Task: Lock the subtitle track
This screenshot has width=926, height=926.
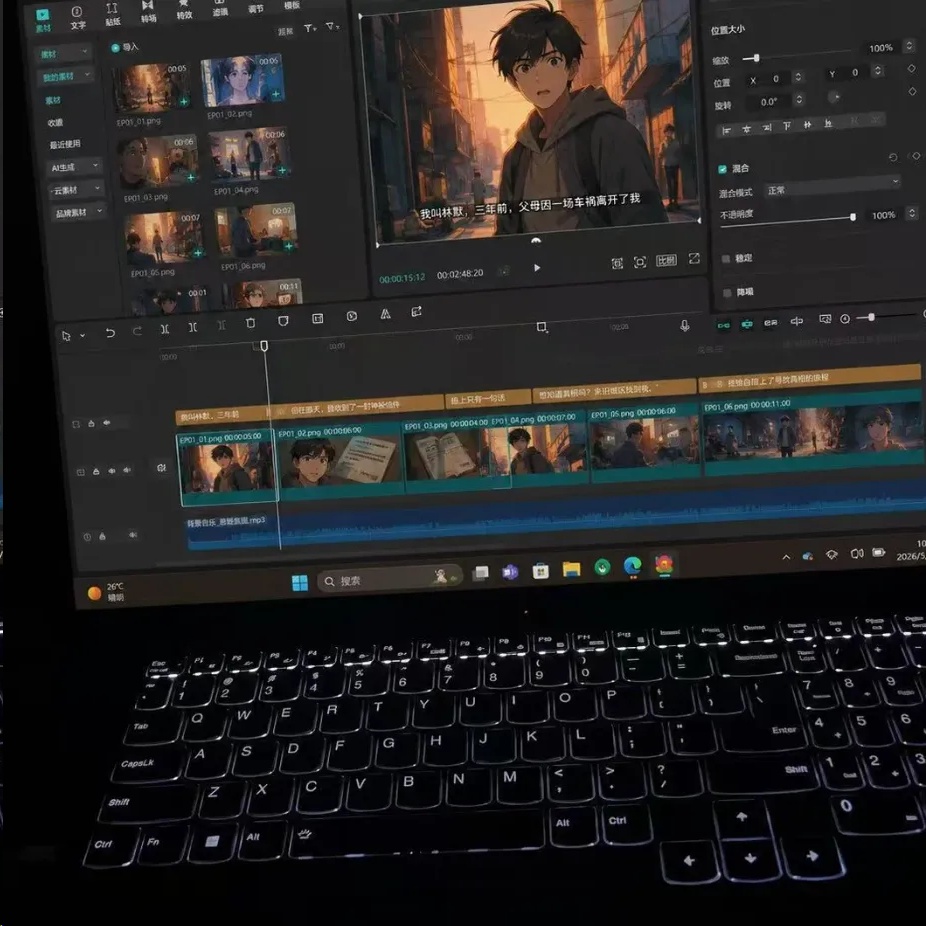Action: 91,423
